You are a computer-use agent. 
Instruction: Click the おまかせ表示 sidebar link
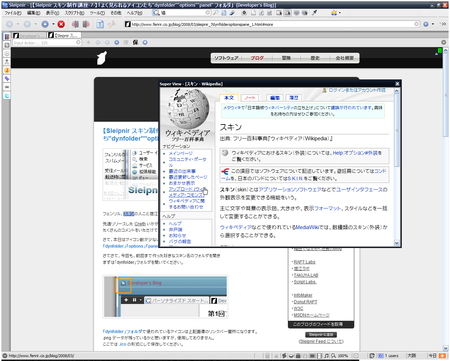[x=182, y=183]
